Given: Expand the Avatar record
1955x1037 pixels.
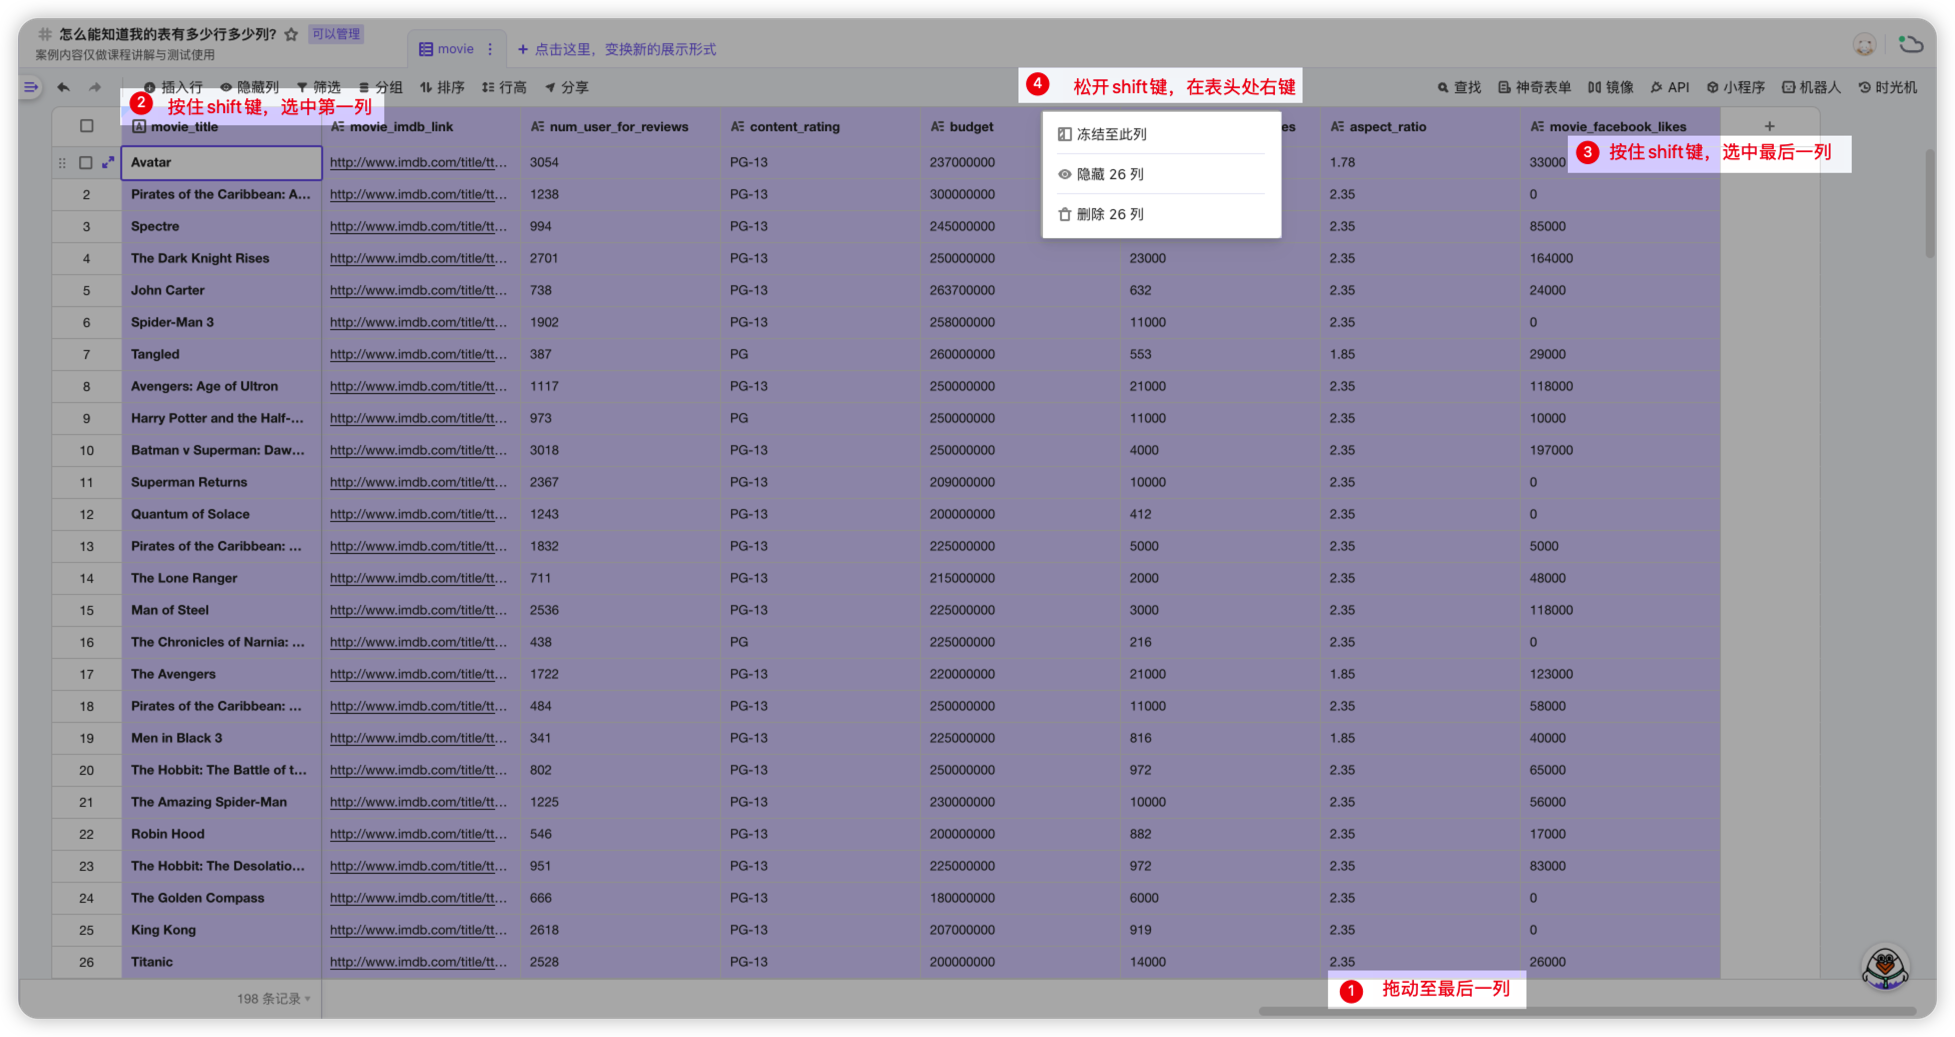Looking at the screenshot, I should (108, 162).
